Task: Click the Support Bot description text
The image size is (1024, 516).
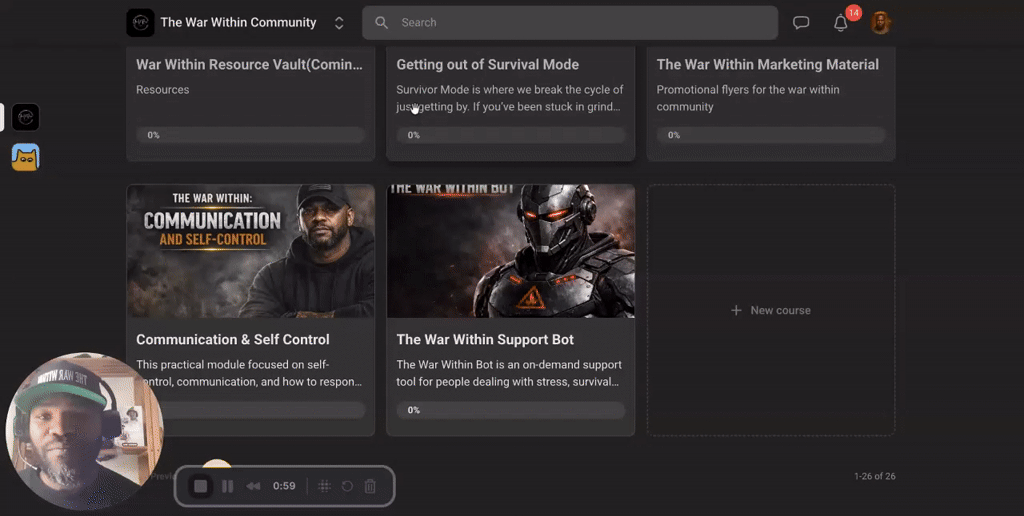Action: [x=509, y=373]
